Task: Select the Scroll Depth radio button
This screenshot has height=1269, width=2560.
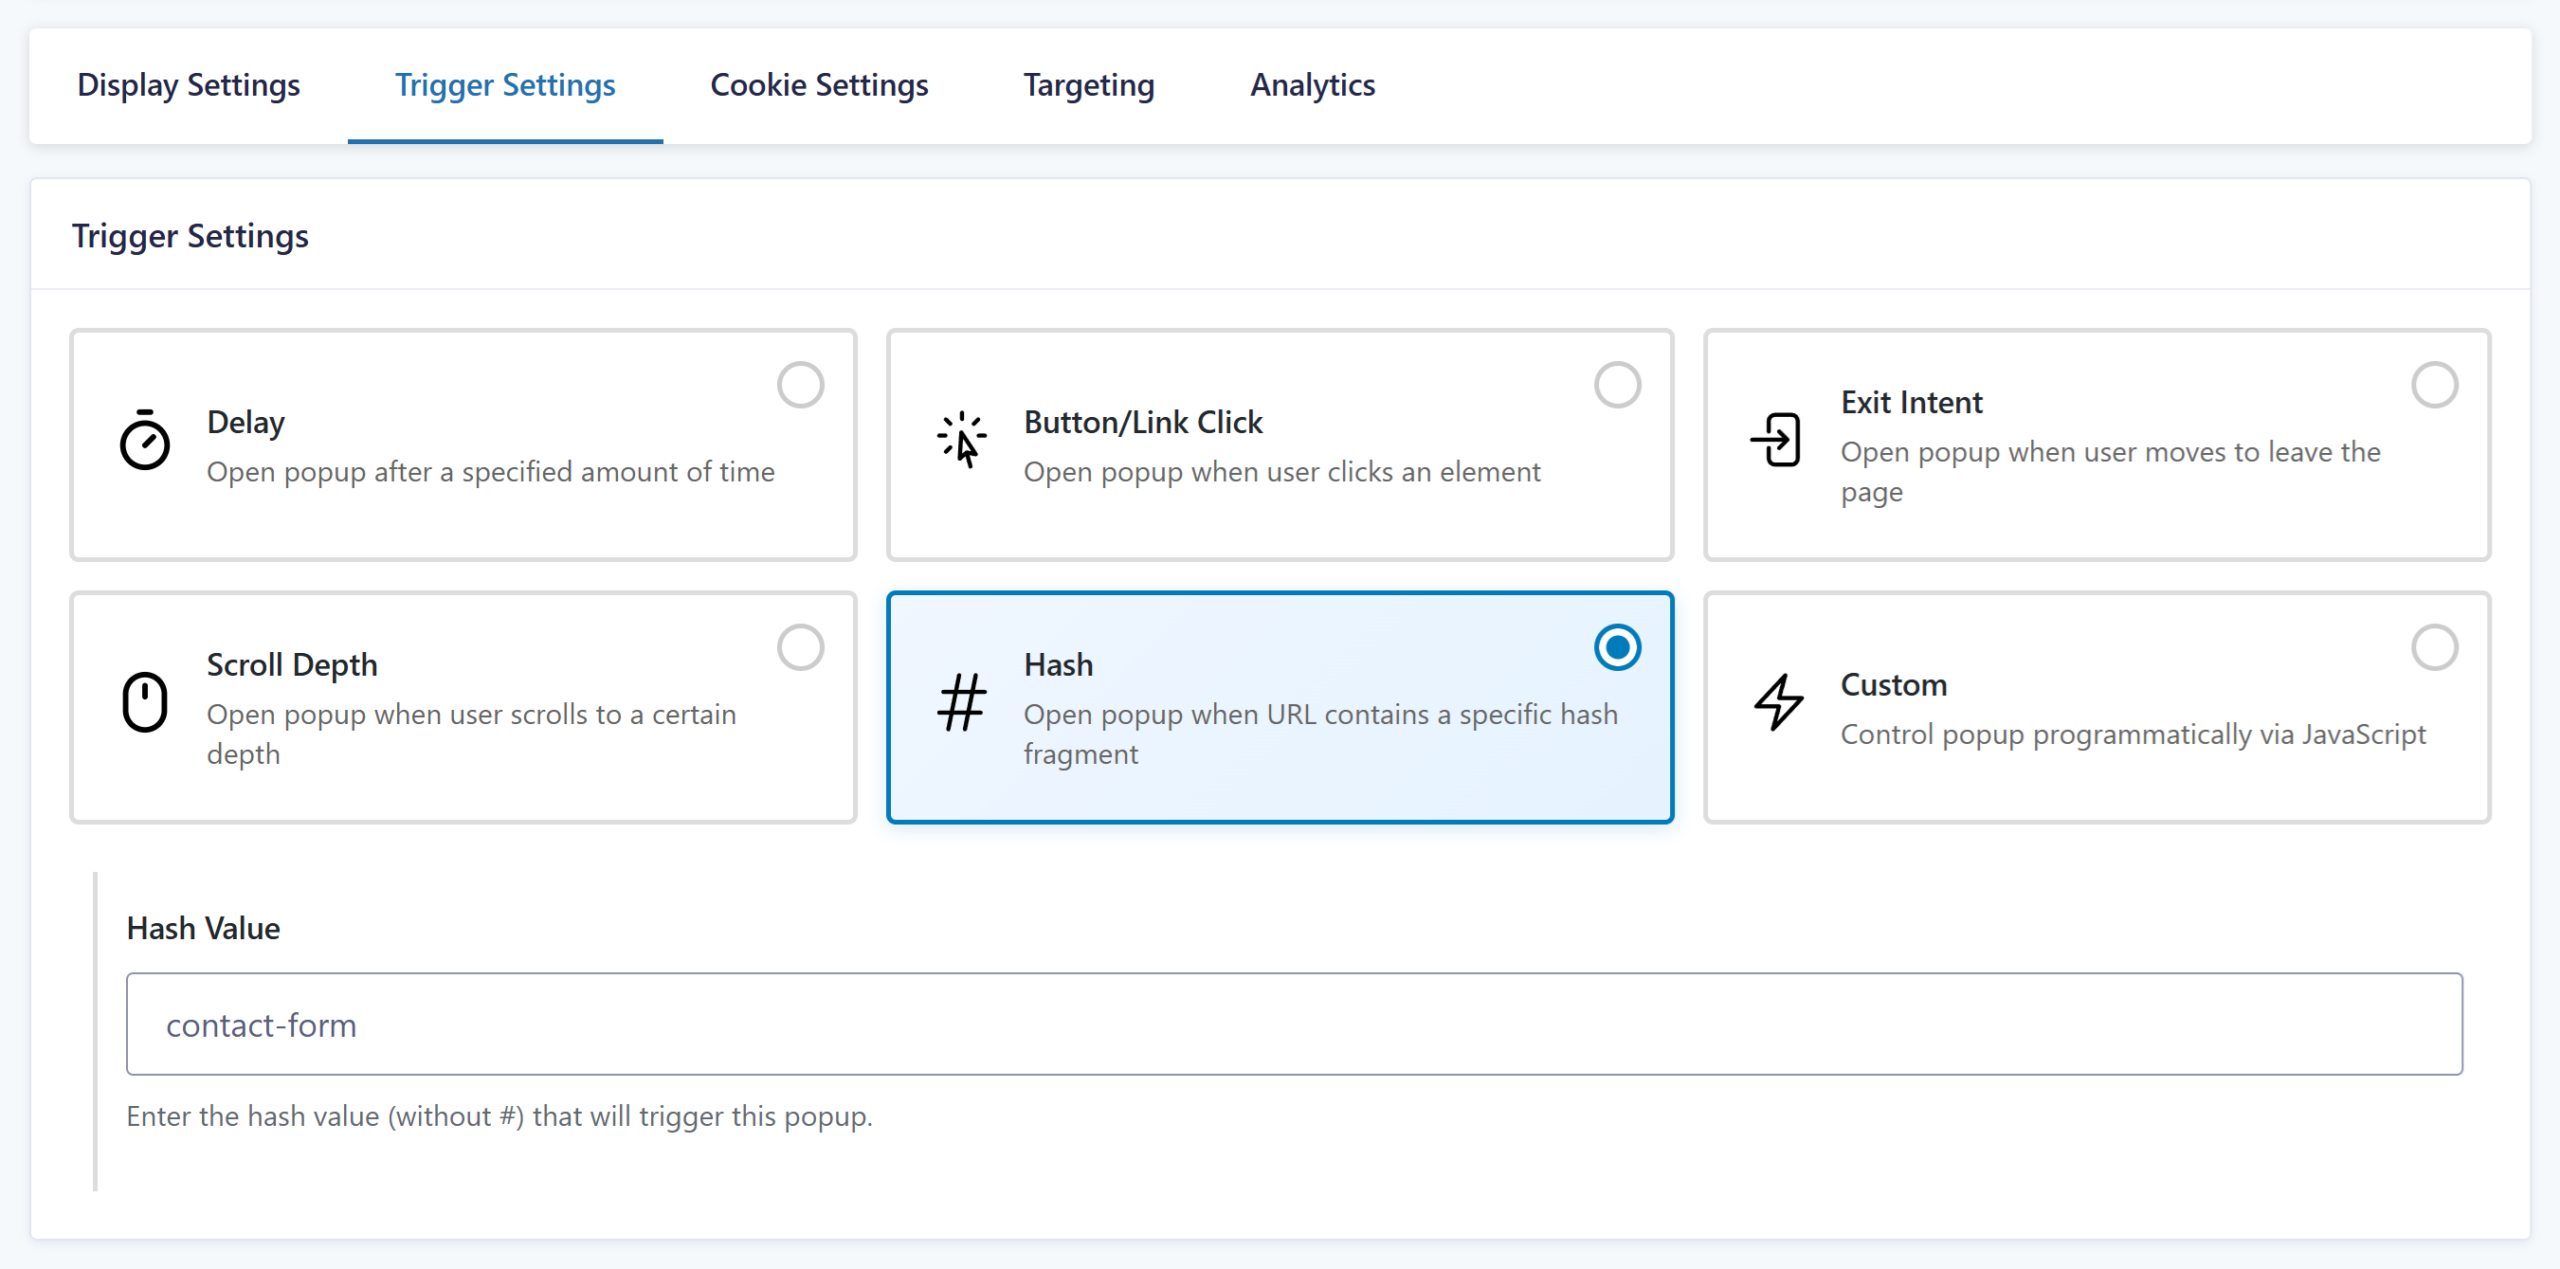Action: (801, 647)
